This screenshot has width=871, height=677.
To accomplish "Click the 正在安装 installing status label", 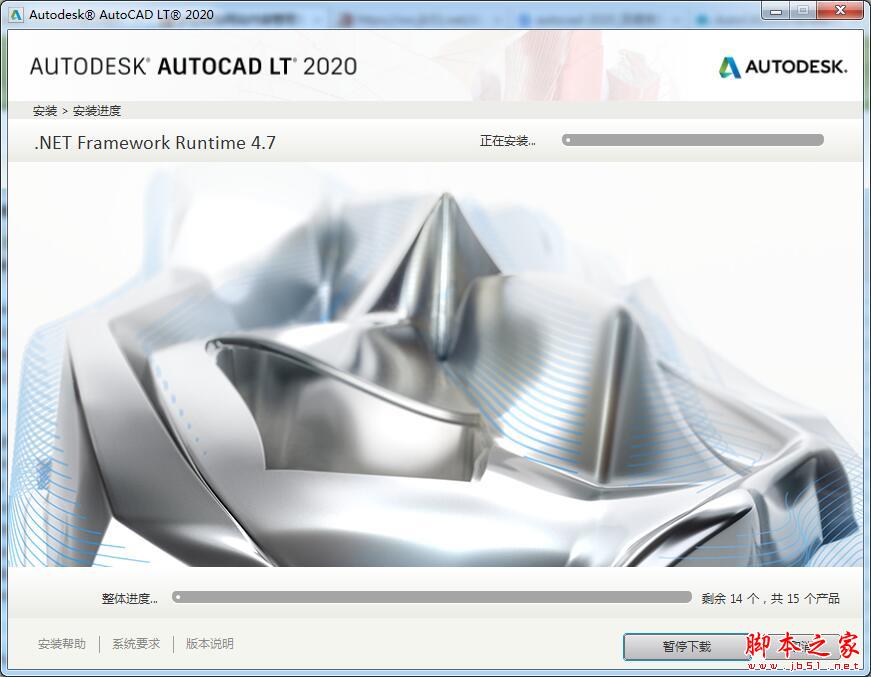I will coord(508,141).
